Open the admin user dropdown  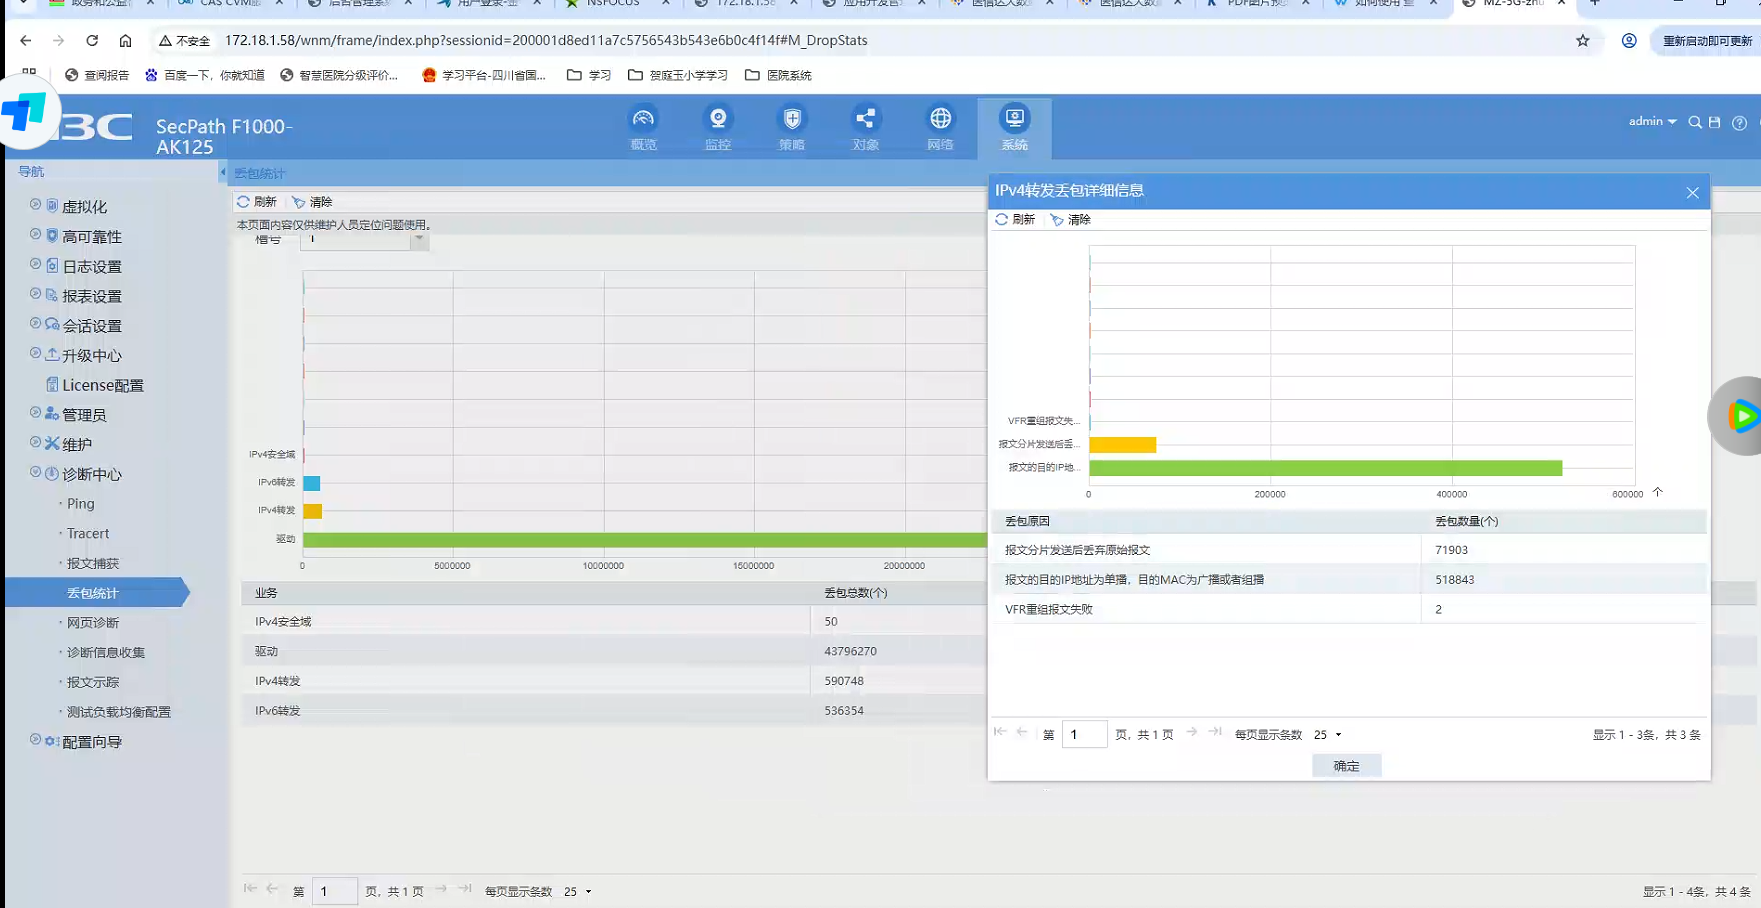point(1652,121)
